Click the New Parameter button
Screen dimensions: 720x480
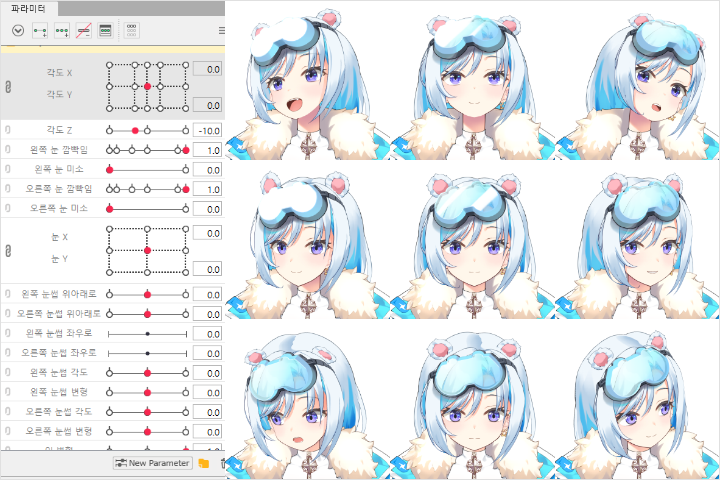click(152, 463)
